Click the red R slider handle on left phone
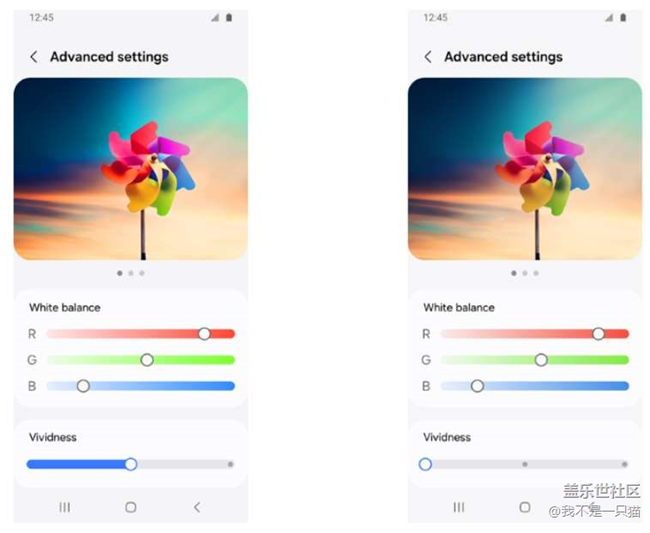Screen dimensions: 650x533 [204, 334]
